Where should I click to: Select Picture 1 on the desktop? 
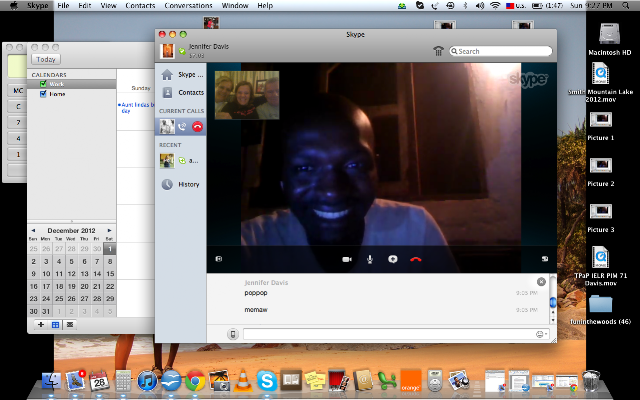click(x=600, y=126)
